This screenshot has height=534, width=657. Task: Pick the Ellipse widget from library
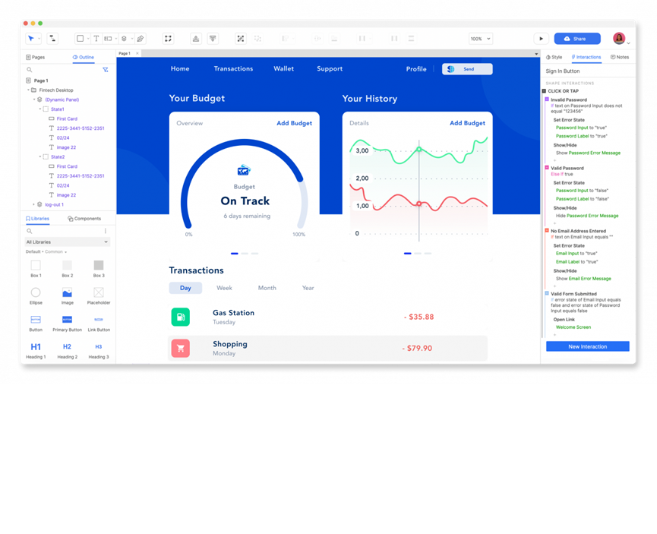(x=36, y=293)
